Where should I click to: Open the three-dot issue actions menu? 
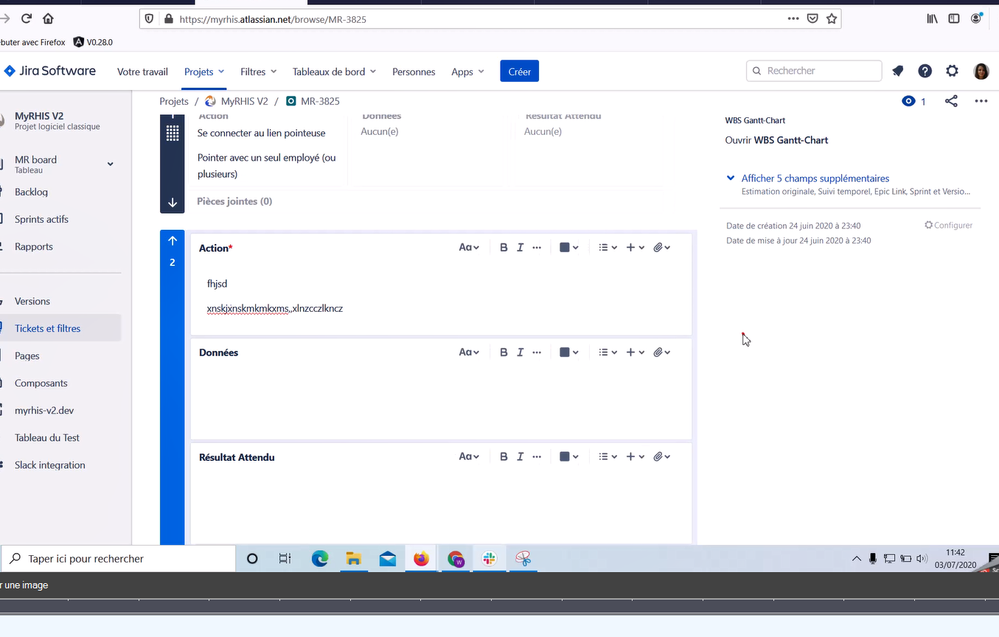(x=981, y=101)
